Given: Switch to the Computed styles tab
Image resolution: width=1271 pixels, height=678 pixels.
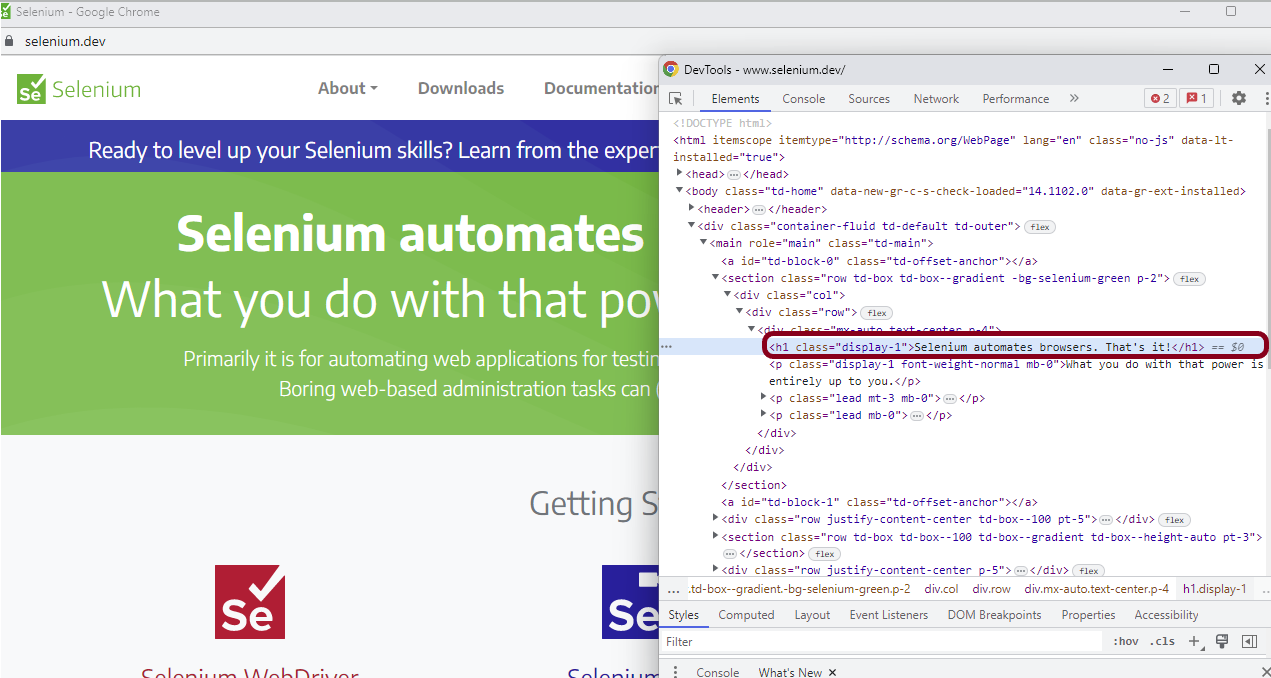Looking at the screenshot, I should (x=746, y=614).
